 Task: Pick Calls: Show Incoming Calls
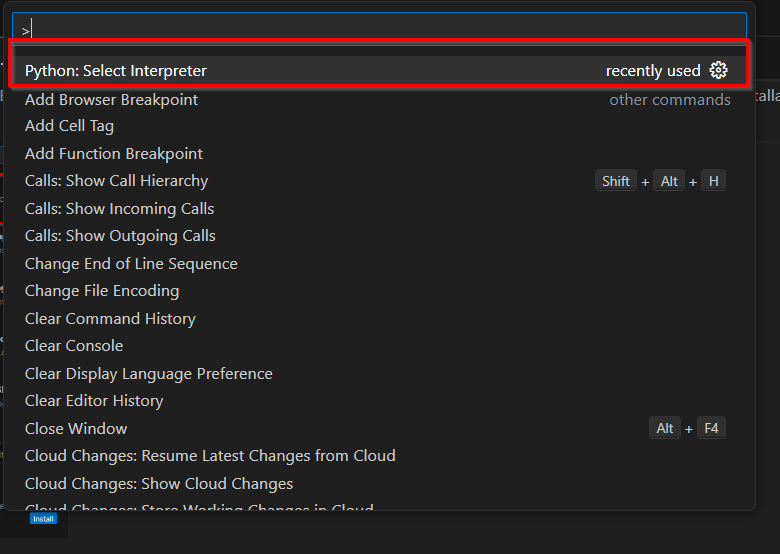[379, 209]
